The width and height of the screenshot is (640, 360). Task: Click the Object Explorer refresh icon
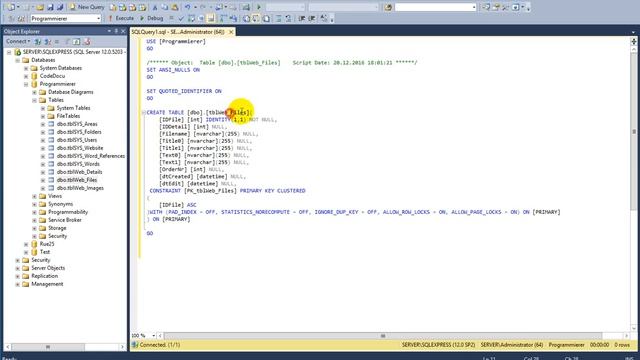click(76, 41)
